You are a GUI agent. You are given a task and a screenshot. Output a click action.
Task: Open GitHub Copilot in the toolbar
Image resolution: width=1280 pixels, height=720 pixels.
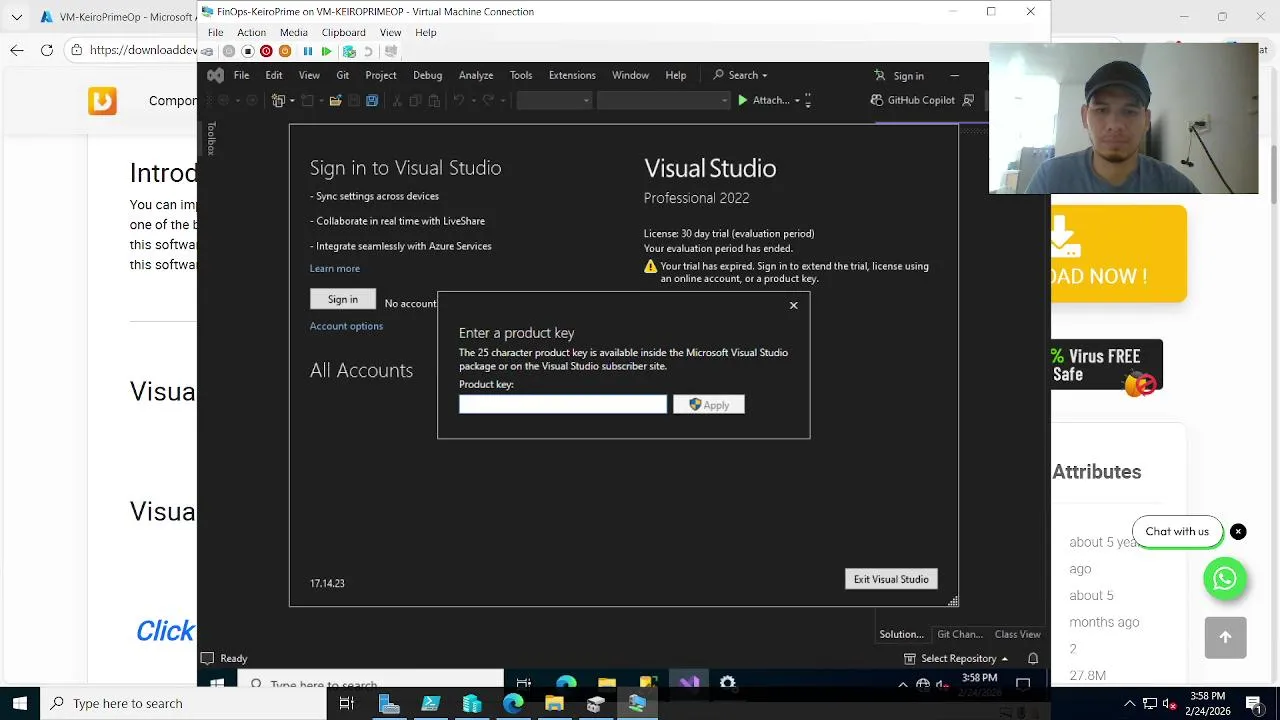point(912,100)
